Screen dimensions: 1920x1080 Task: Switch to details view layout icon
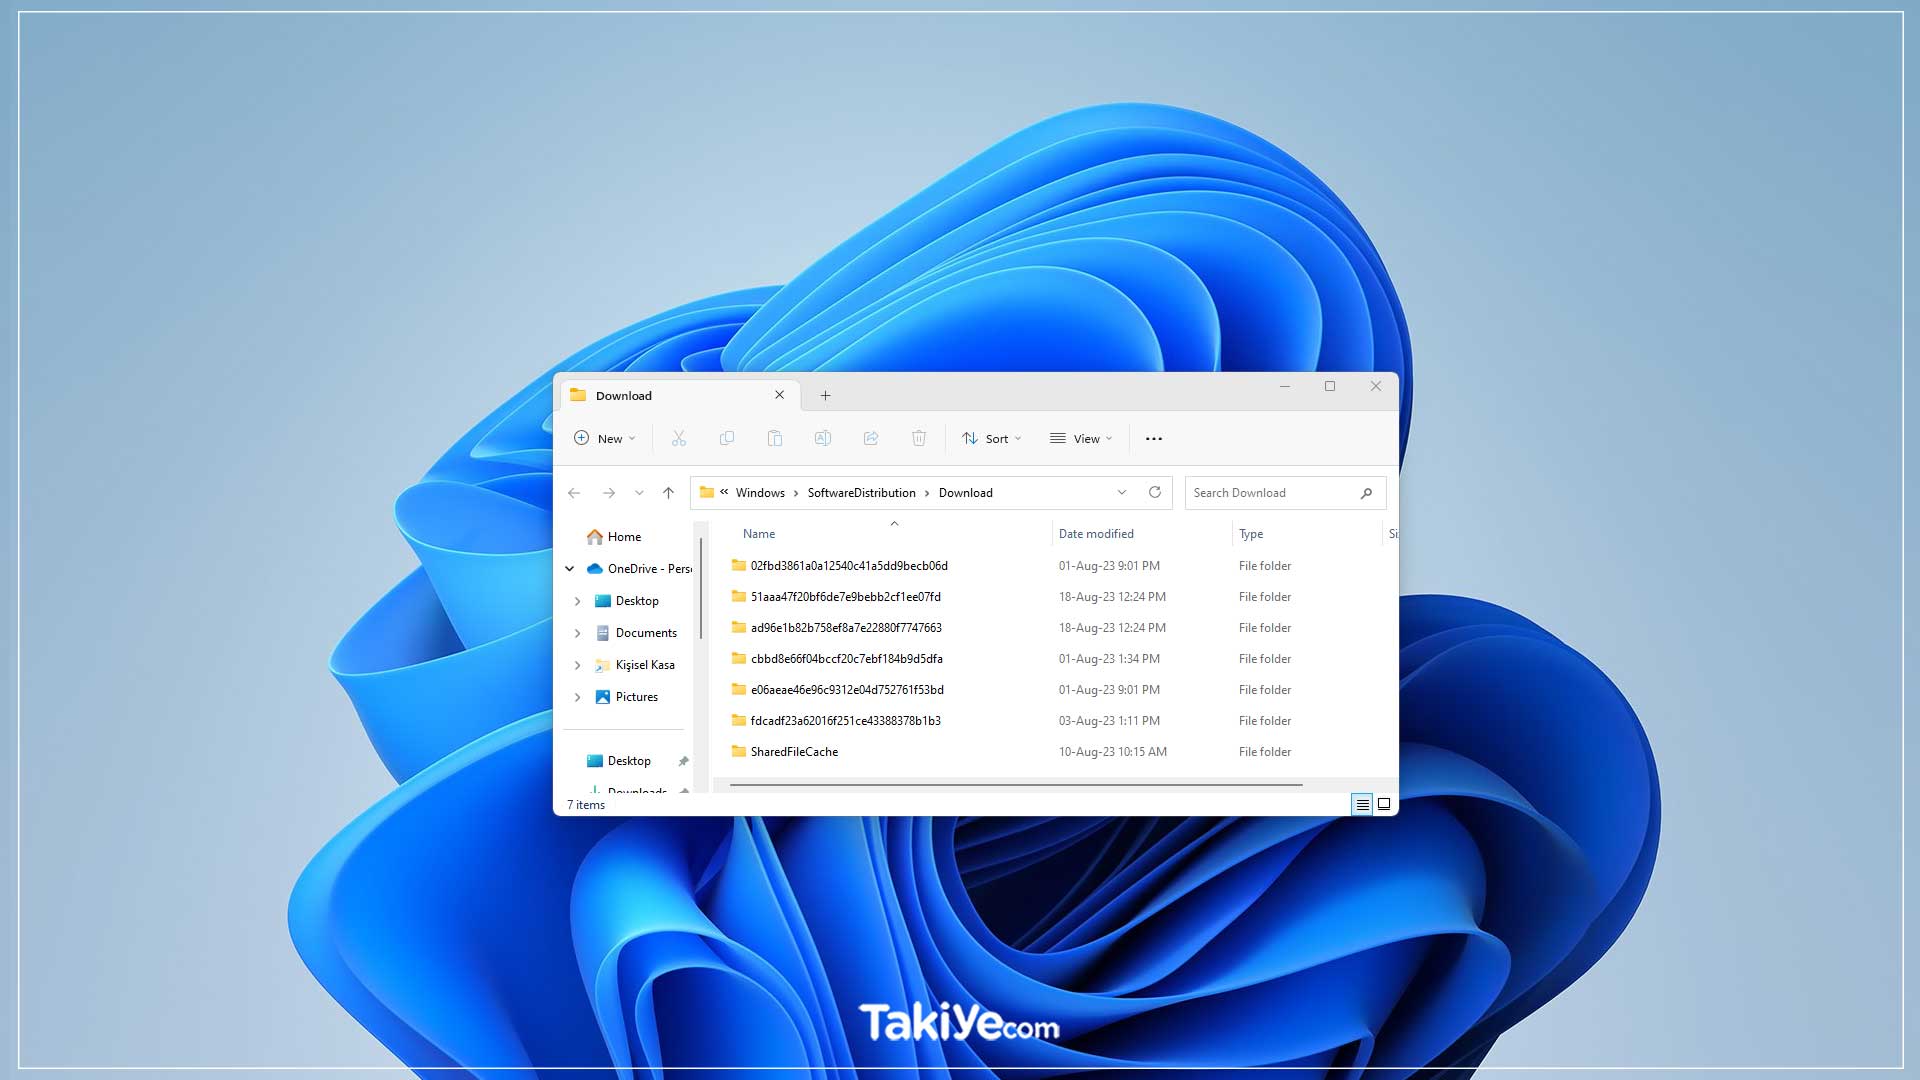click(x=1362, y=804)
